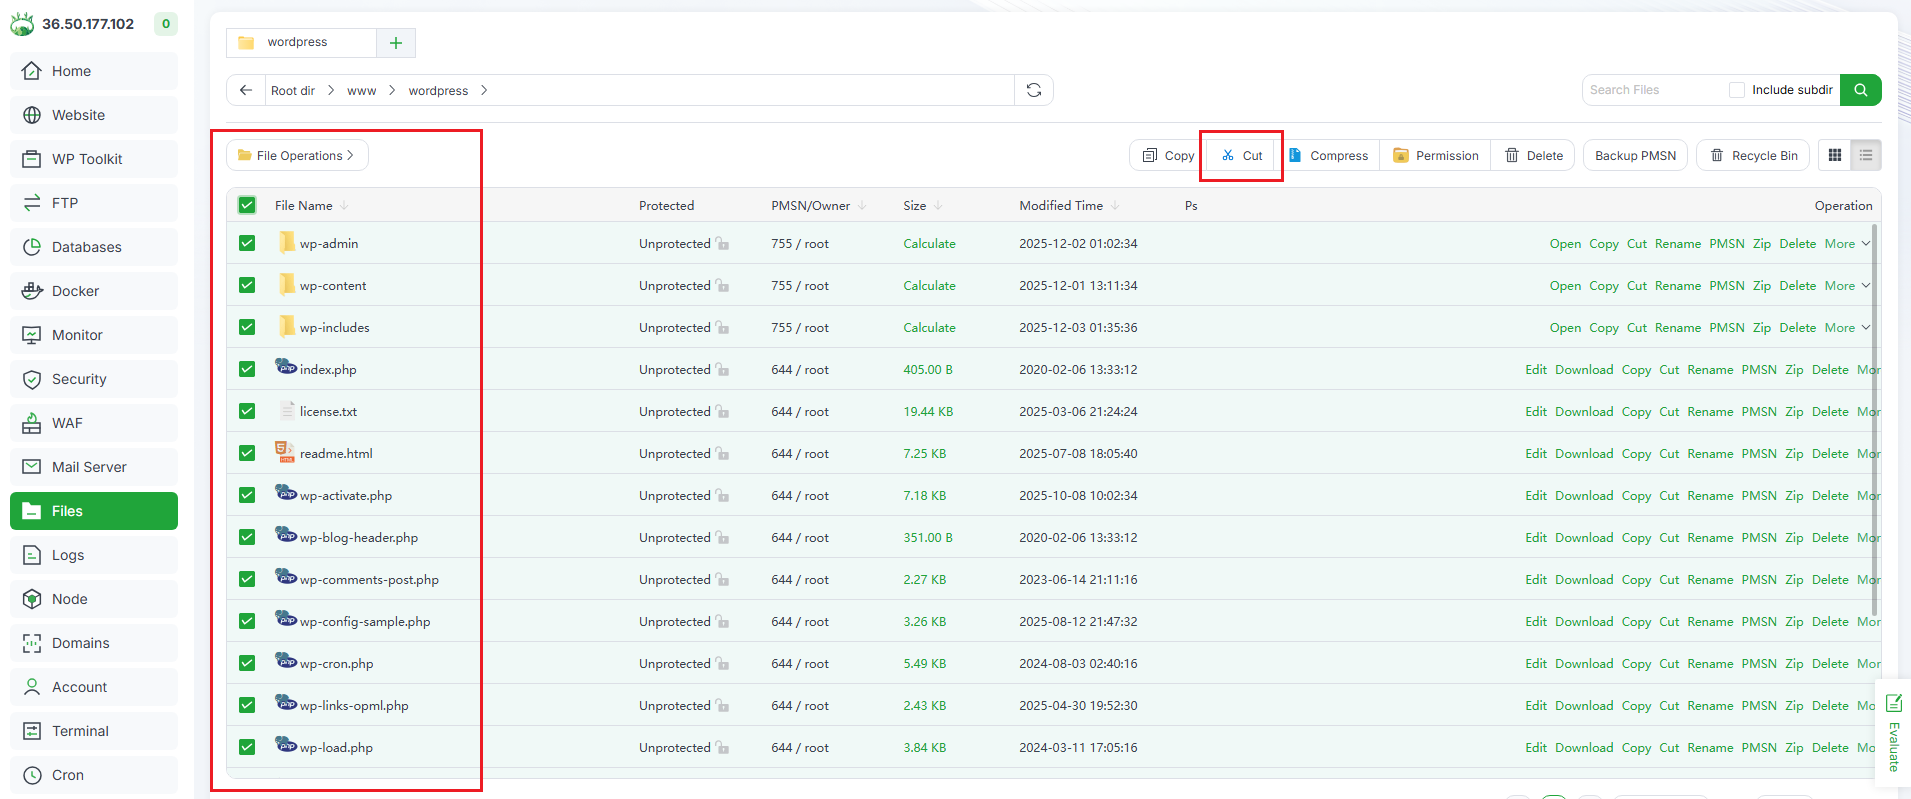Click the Backup PMSN button

point(1636,155)
